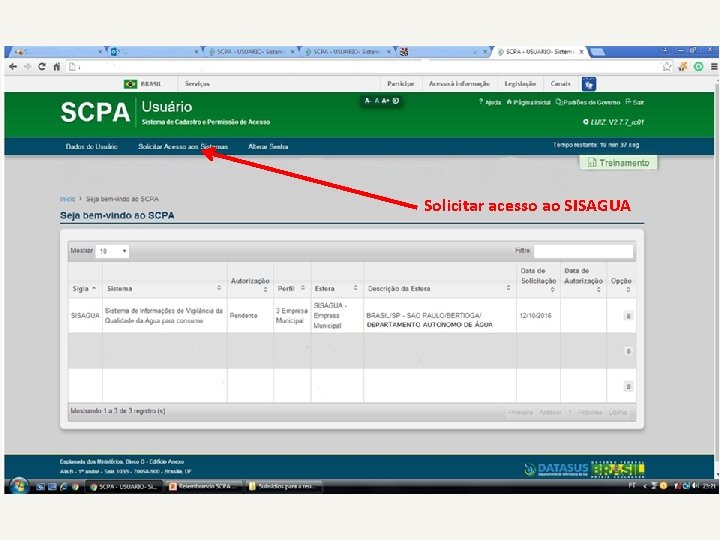The image size is (720, 540).
Task: Click the Brazil flag BRASIL logo
Action: 142,84
